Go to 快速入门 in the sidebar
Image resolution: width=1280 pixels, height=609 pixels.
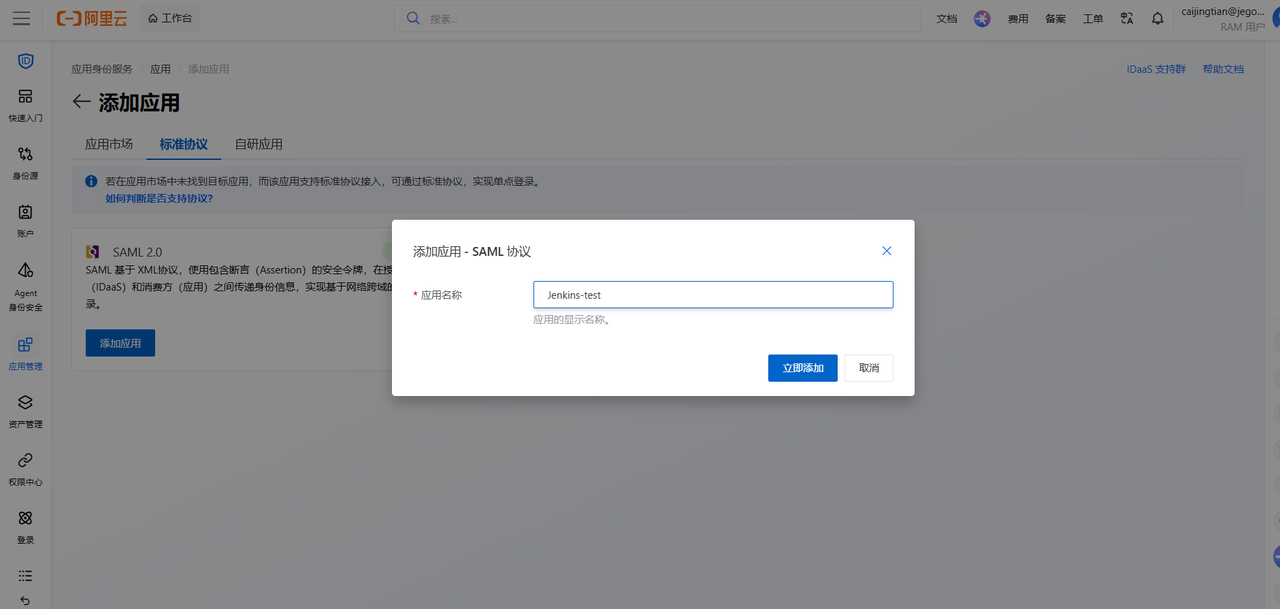(x=26, y=105)
